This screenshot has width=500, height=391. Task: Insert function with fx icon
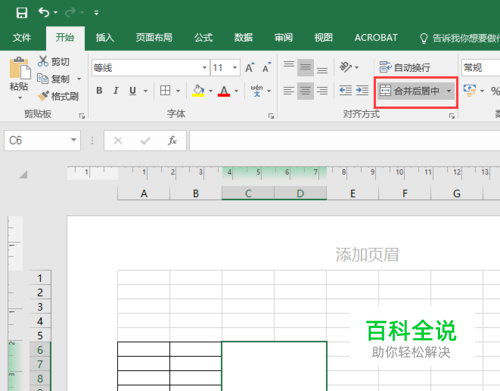(x=172, y=140)
